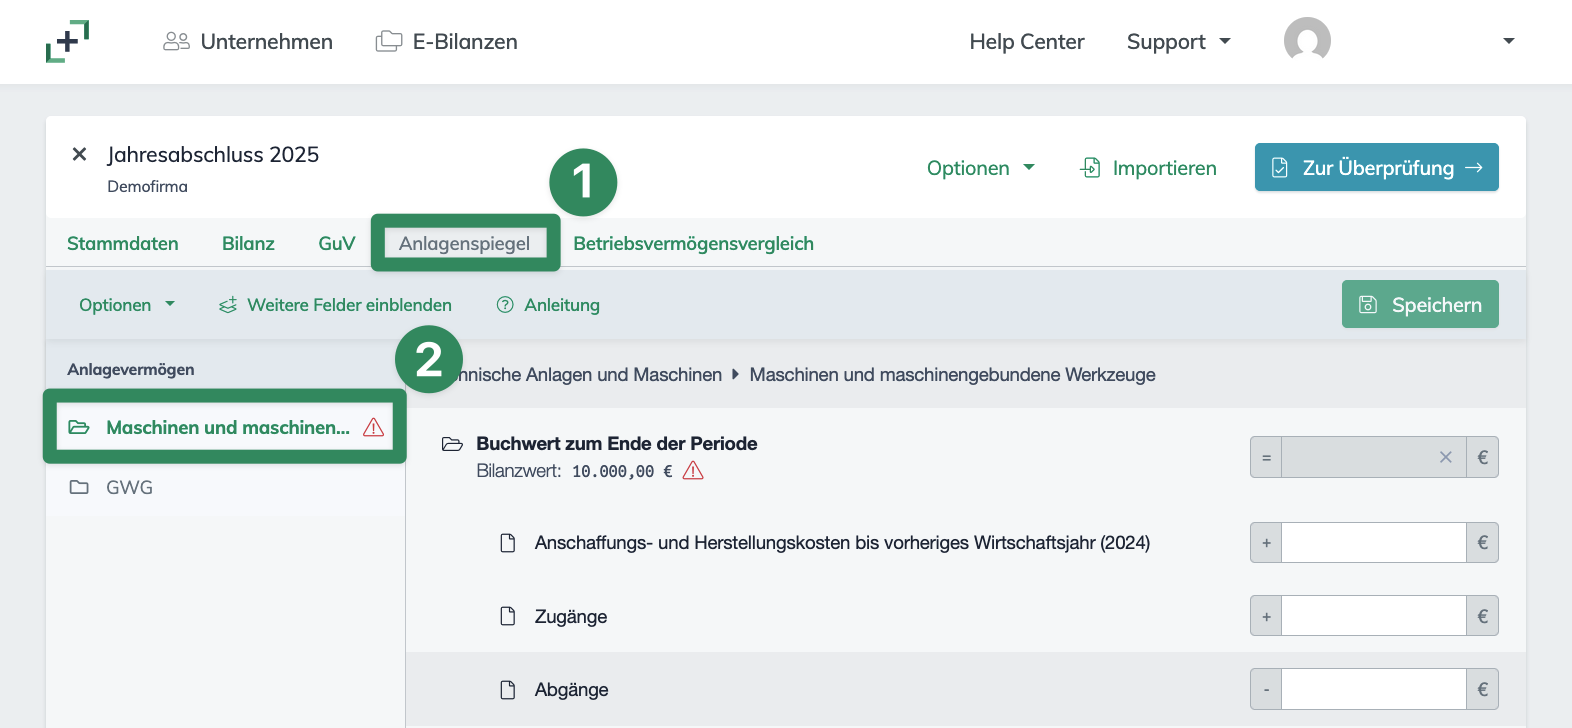Viewport: 1572px width, 728px height.
Task: Click the user avatar picture
Action: click(1307, 41)
